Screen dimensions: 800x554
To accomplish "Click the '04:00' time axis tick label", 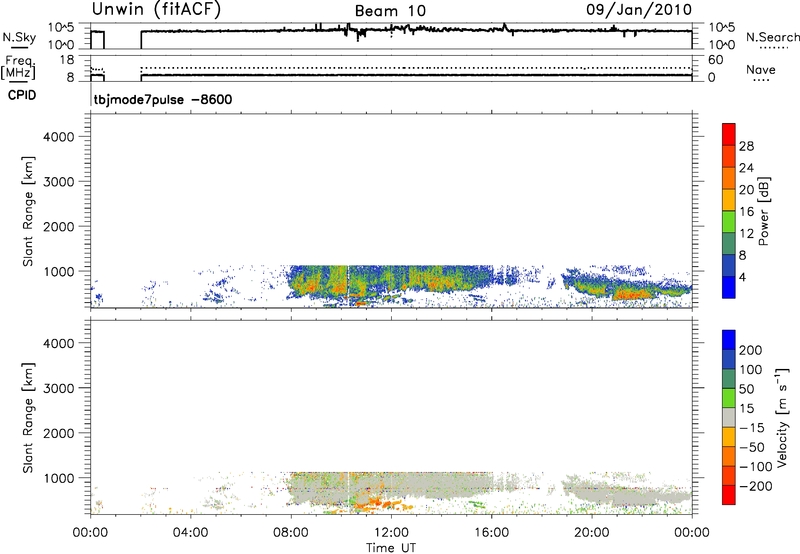I will (190, 533).
